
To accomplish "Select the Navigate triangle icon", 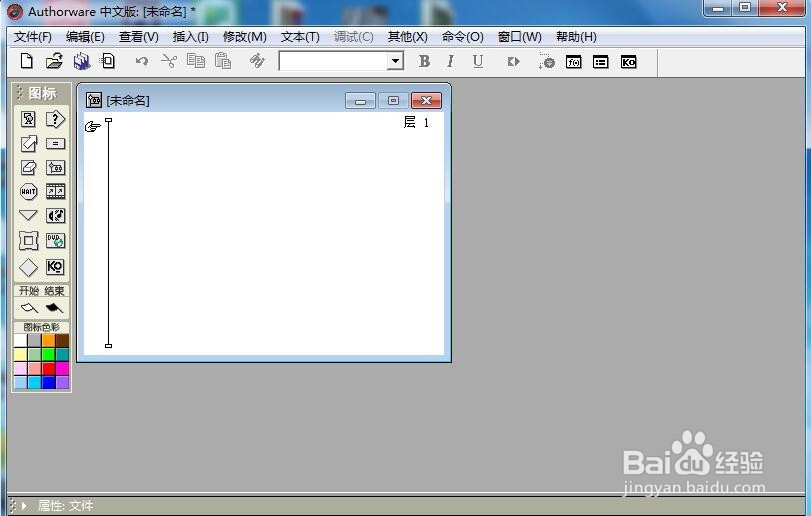I will 28,215.
